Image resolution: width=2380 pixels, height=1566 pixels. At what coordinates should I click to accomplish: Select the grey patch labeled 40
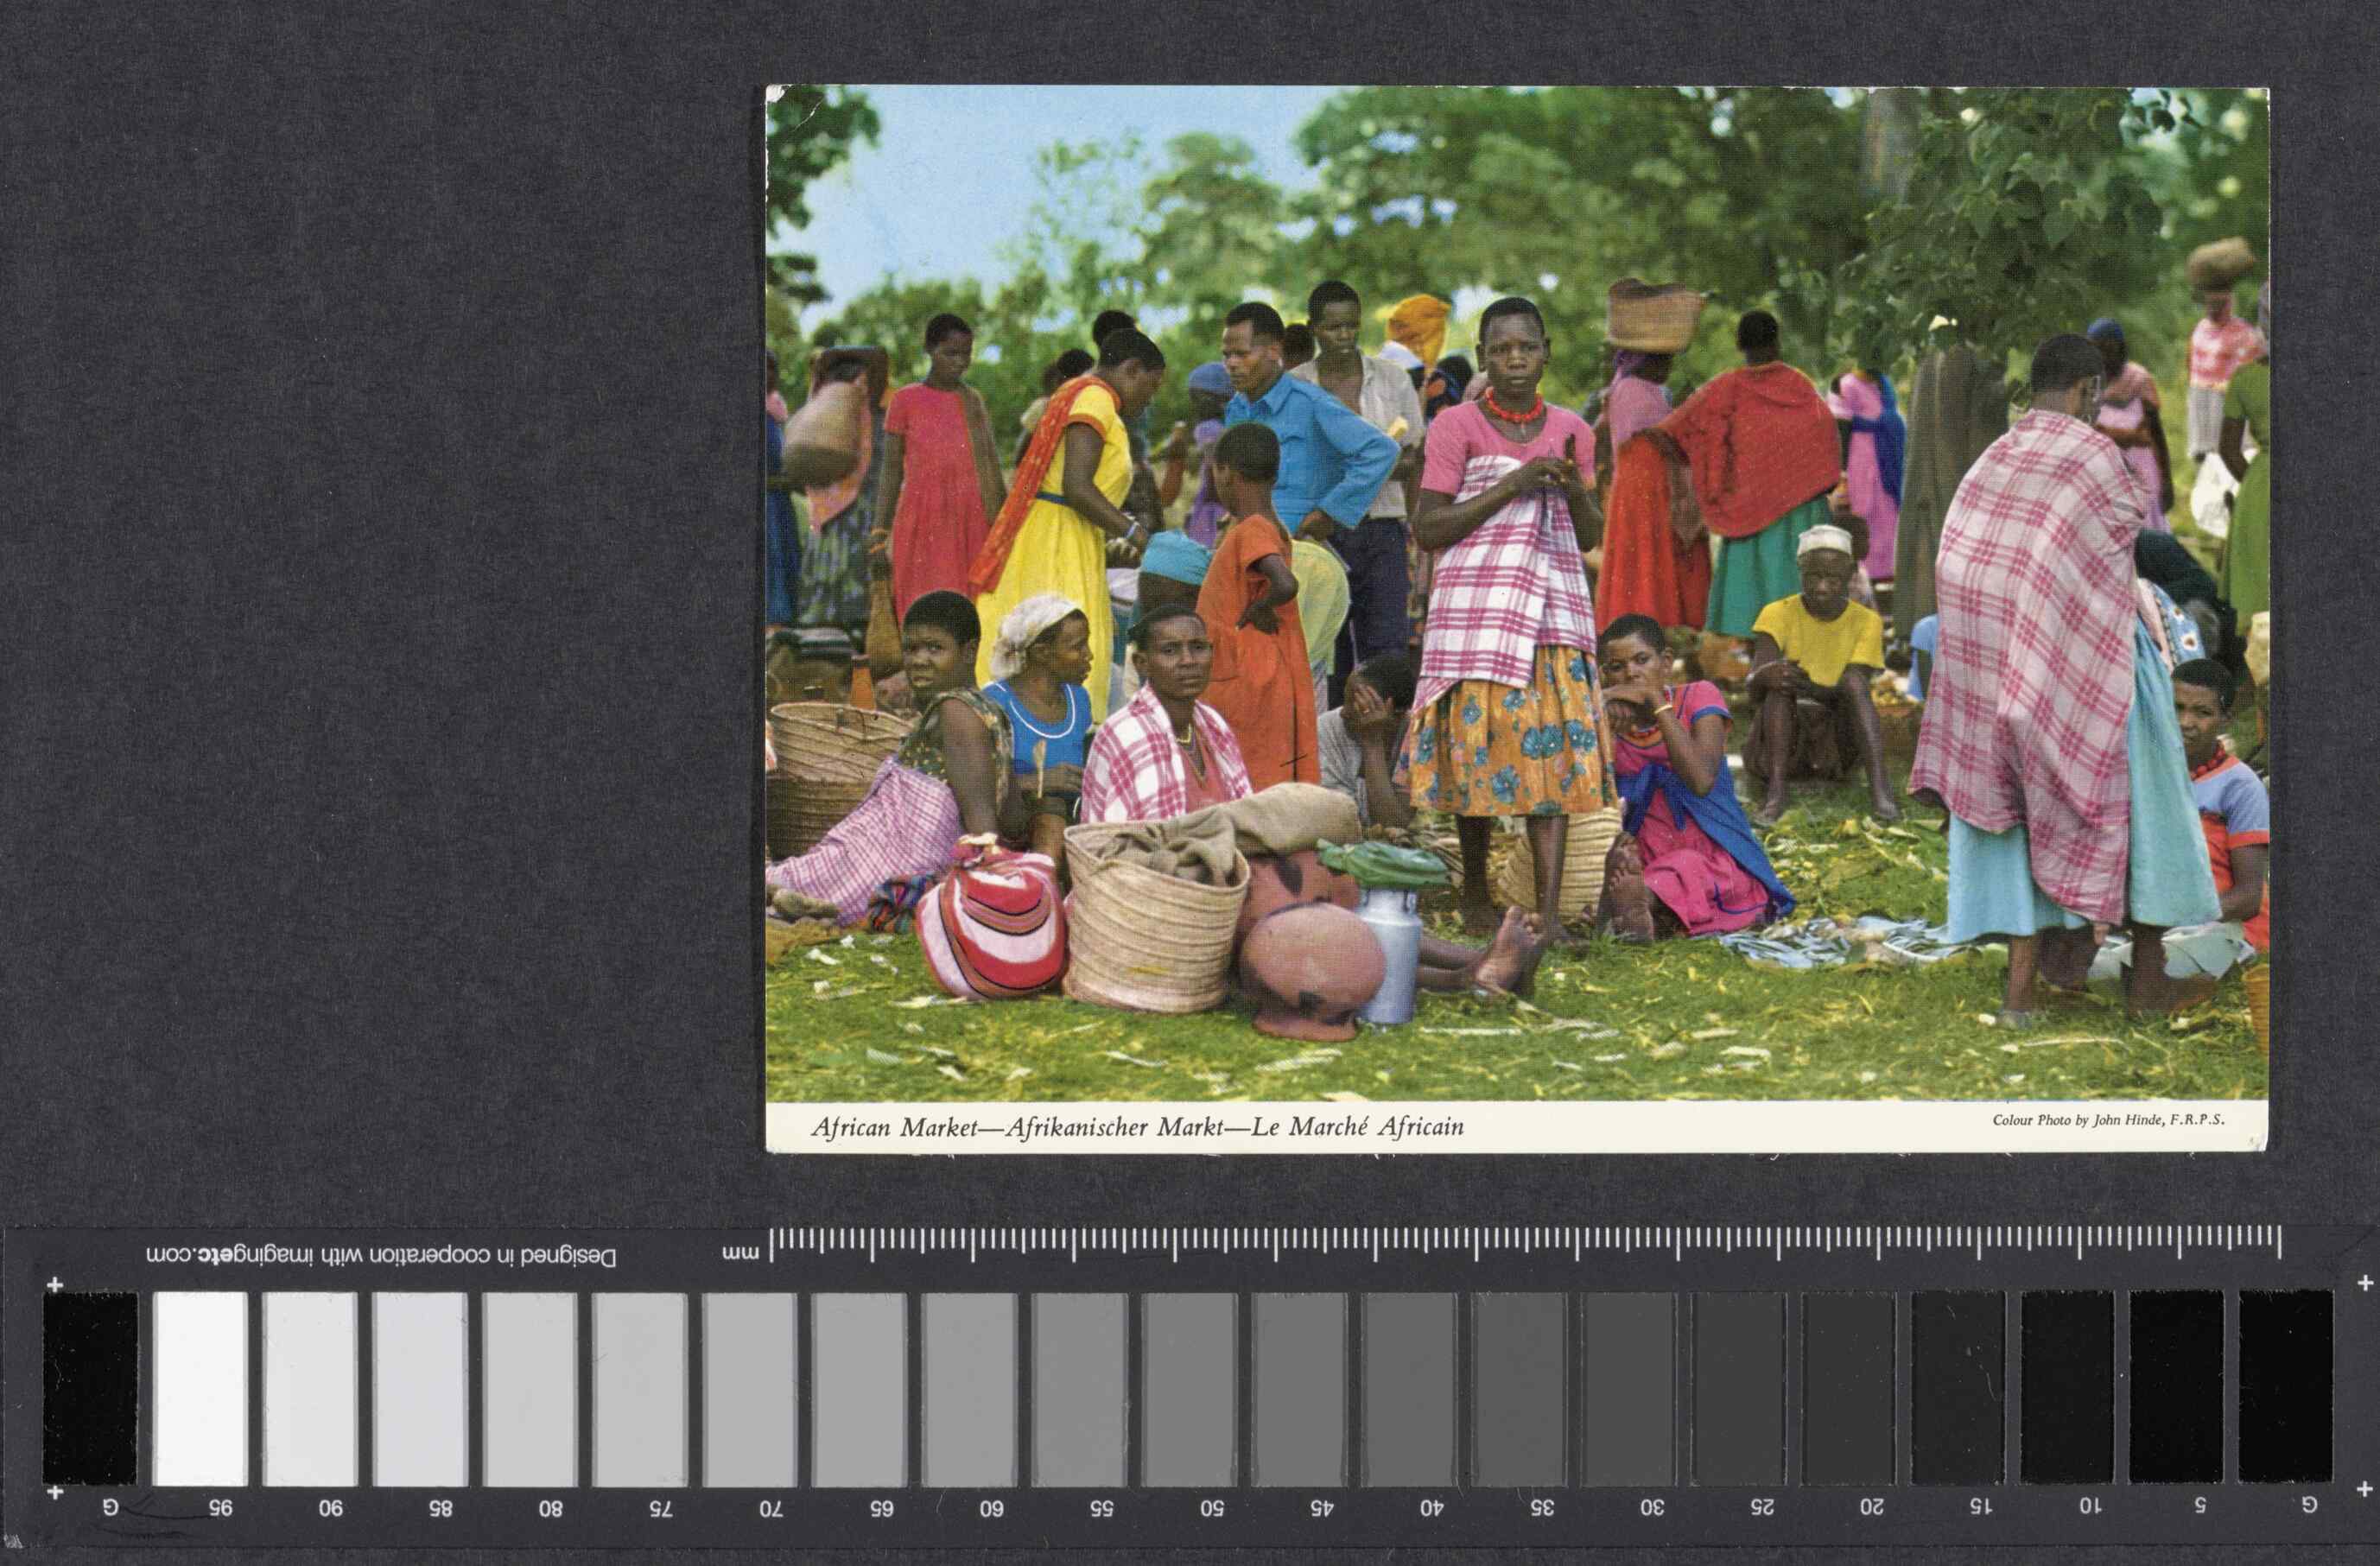point(1410,1388)
